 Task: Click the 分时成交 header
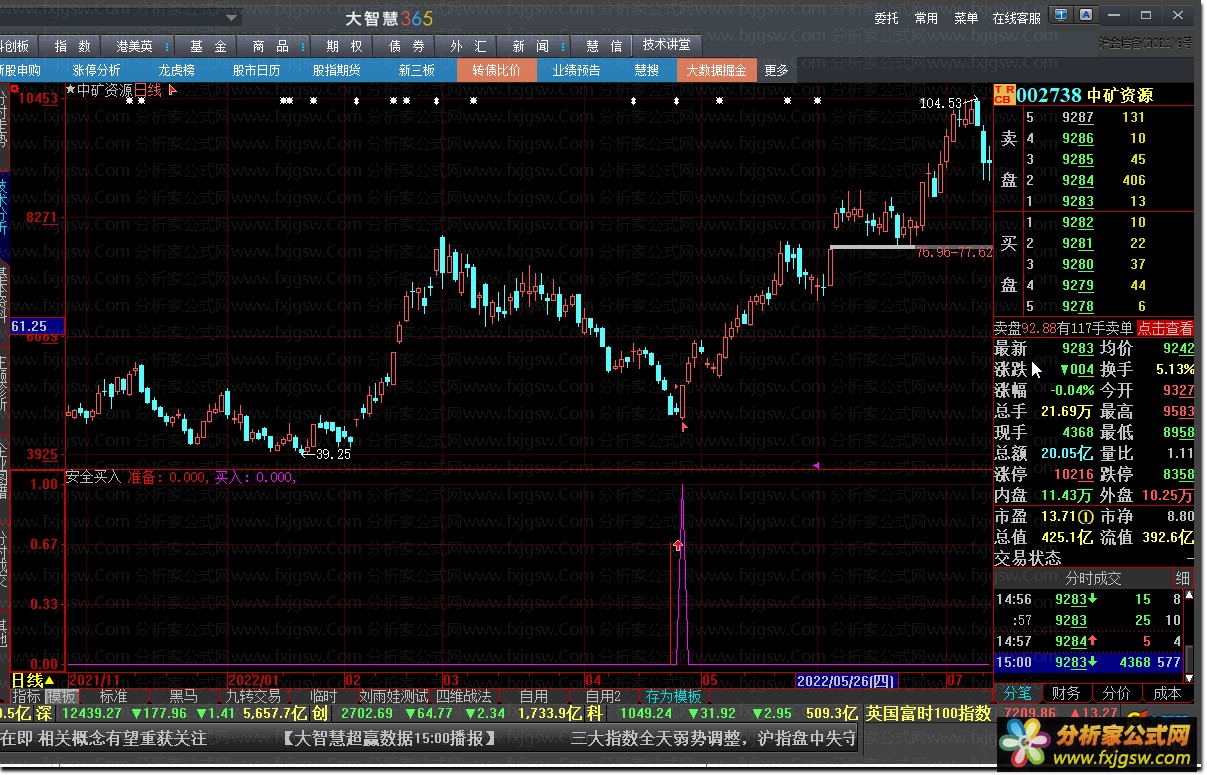pyautogui.click(x=1093, y=578)
